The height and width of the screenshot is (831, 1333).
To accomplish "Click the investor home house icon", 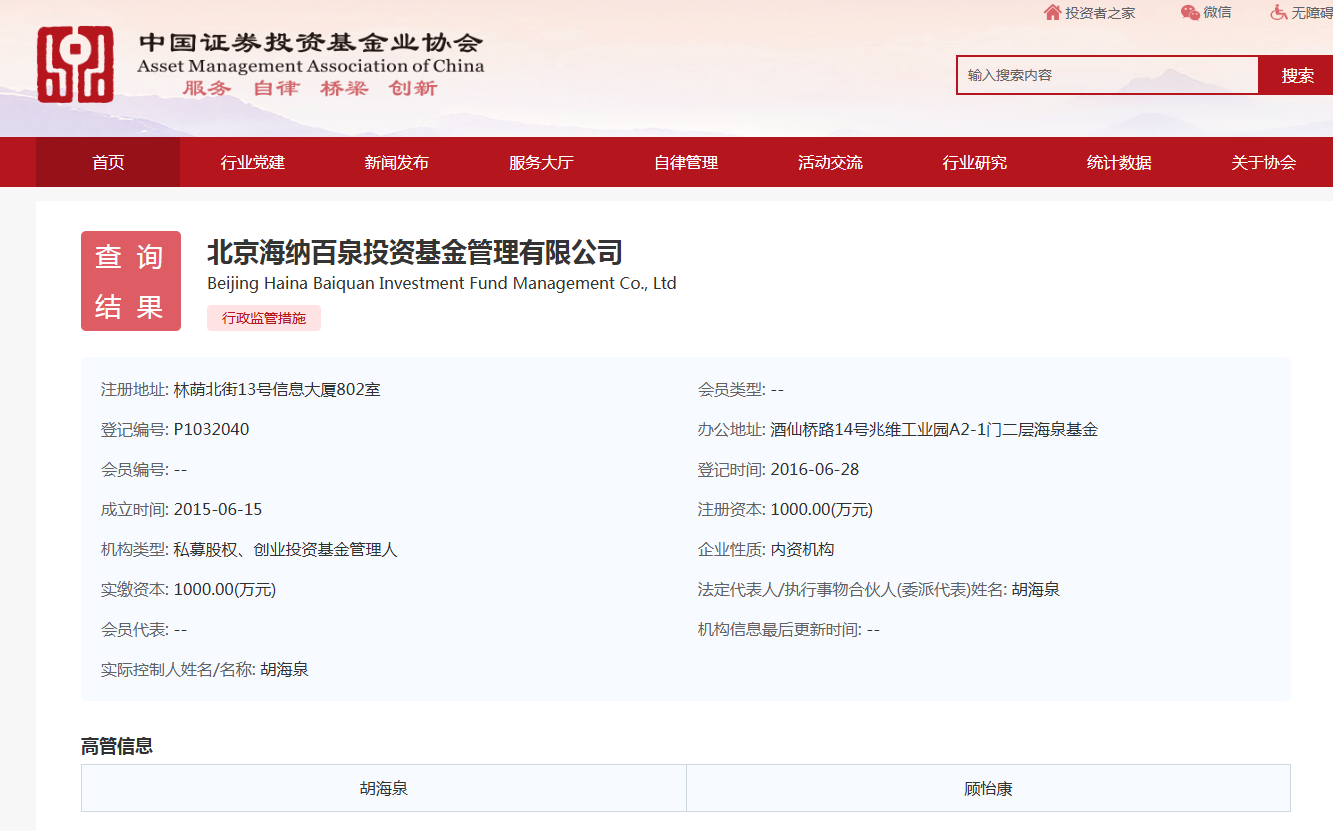I will [1052, 13].
